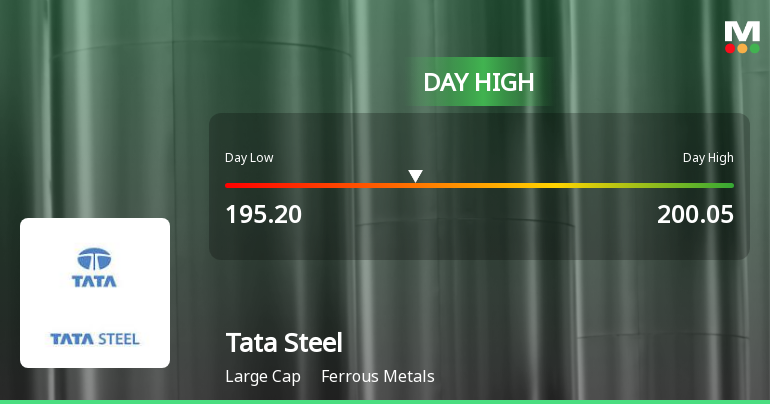770x404 pixels.
Task: Click the red left end of the price range bar
Action: [x=232, y=185]
